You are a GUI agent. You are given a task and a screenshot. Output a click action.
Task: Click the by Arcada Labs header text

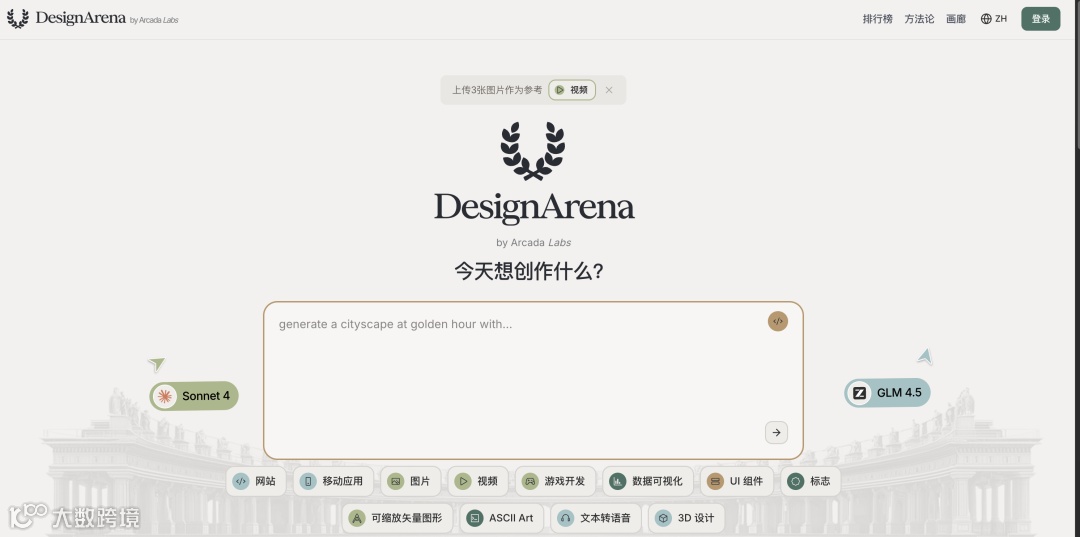pos(154,20)
